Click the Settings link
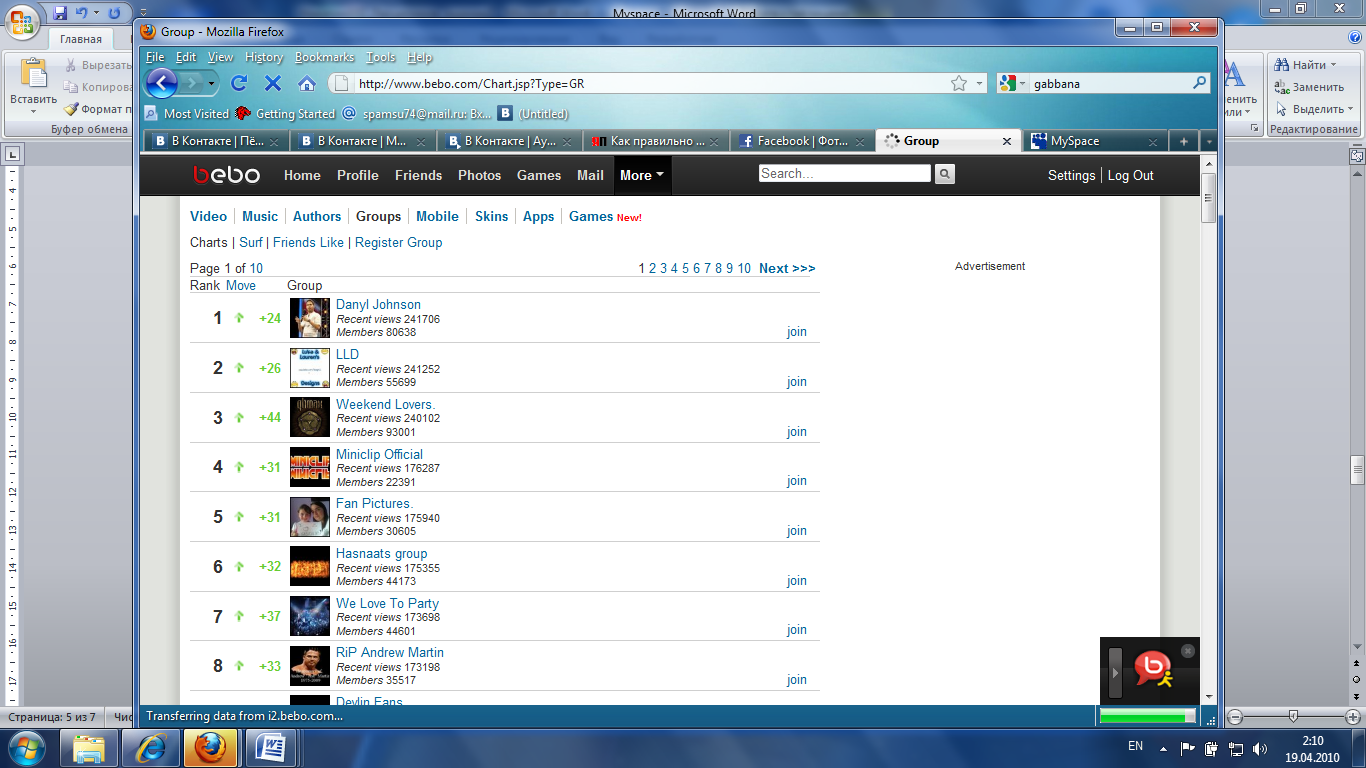 1071,175
